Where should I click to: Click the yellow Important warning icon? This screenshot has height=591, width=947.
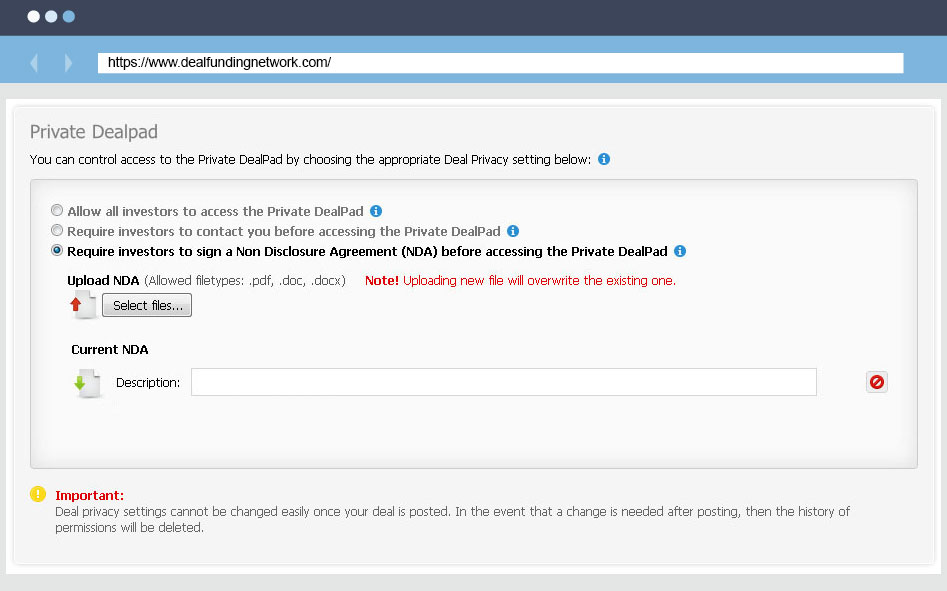pyautogui.click(x=38, y=494)
